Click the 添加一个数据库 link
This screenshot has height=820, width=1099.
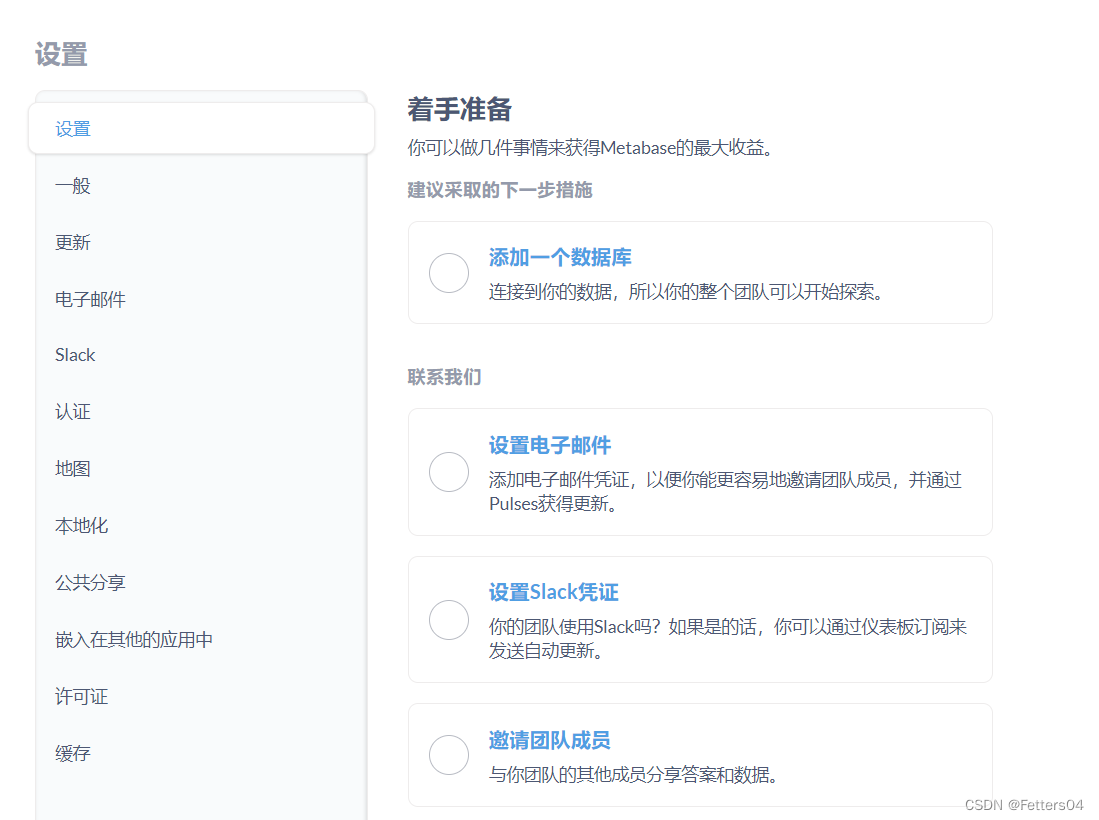click(560, 257)
